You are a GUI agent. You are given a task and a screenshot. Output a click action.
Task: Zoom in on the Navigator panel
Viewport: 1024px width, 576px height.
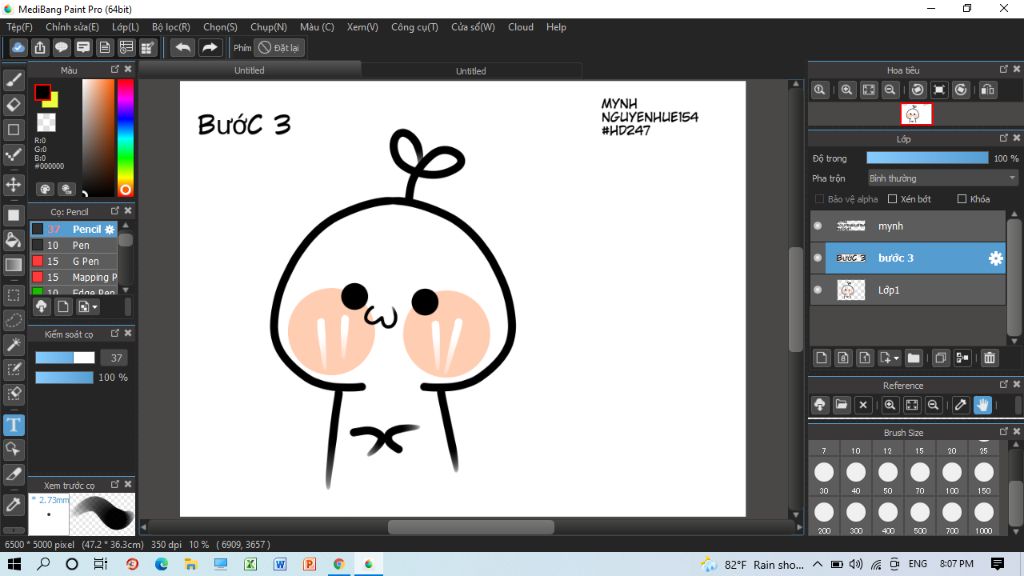pyautogui.click(x=846, y=90)
